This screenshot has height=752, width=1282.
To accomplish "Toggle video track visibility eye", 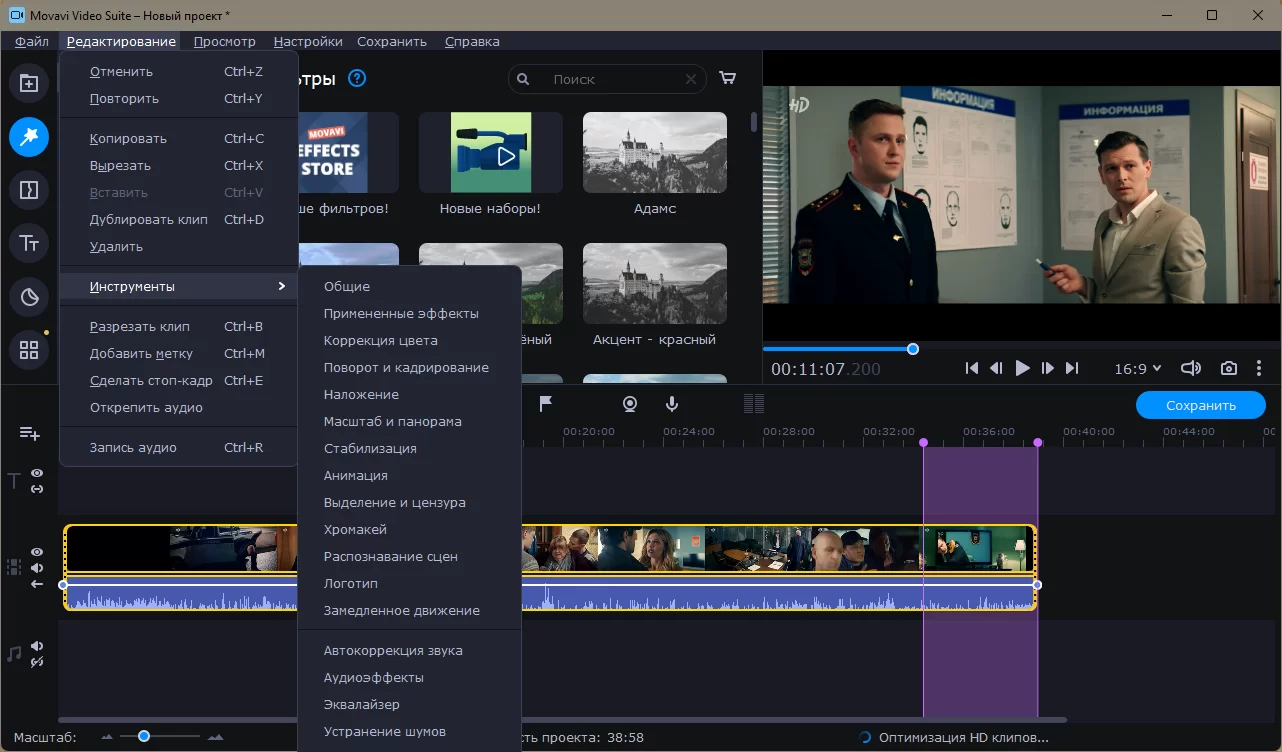I will click(x=37, y=552).
